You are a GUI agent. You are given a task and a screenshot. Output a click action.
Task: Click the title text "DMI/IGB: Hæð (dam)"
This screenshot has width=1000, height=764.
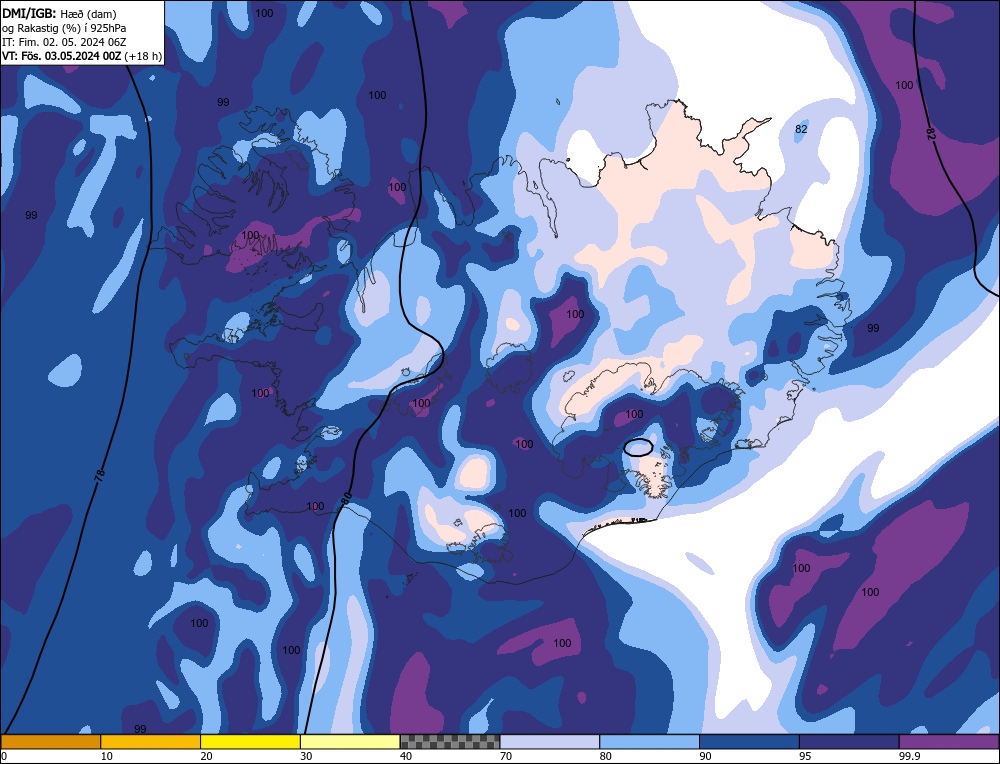click(59, 13)
